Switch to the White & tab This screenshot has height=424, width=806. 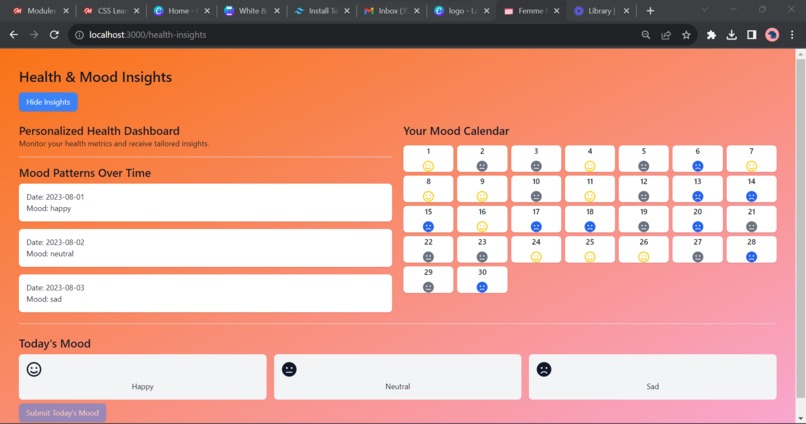251,11
